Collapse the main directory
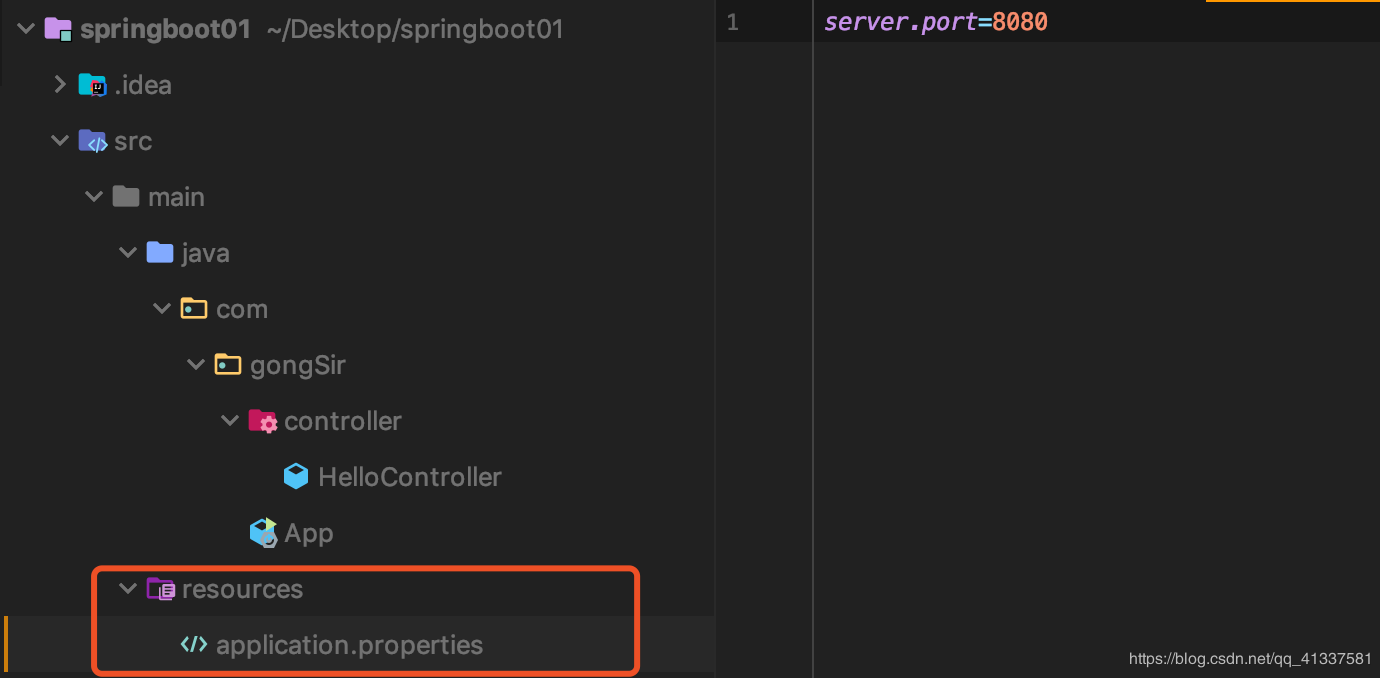The image size is (1380, 678). [x=94, y=197]
